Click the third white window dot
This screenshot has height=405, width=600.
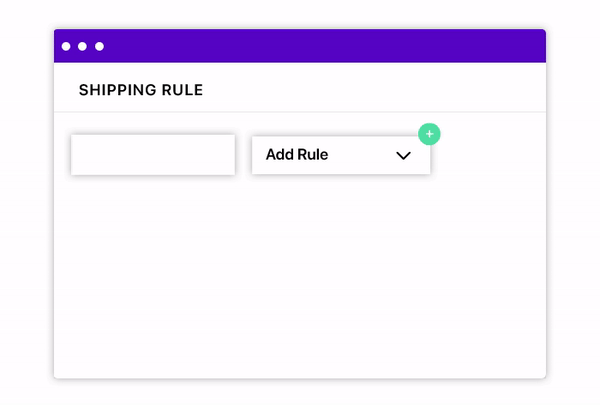point(99,46)
